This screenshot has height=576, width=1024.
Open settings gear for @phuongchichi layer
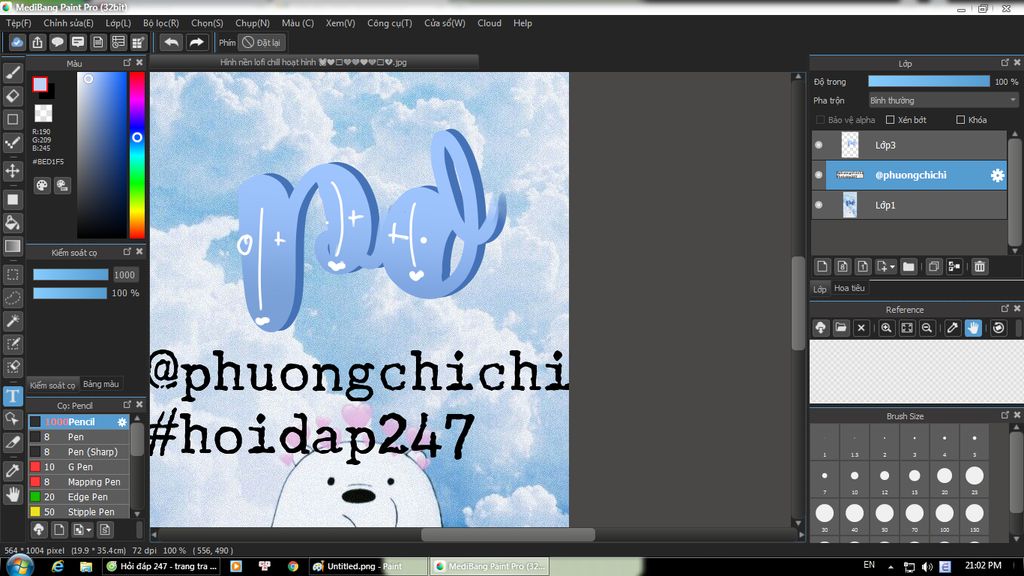[997, 175]
